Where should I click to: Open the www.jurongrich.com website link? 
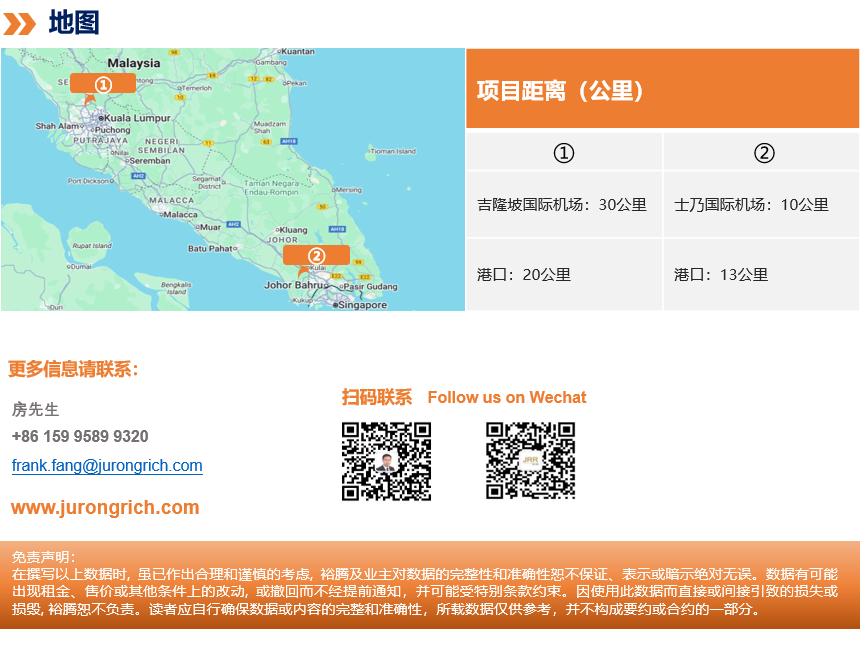[105, 508]
